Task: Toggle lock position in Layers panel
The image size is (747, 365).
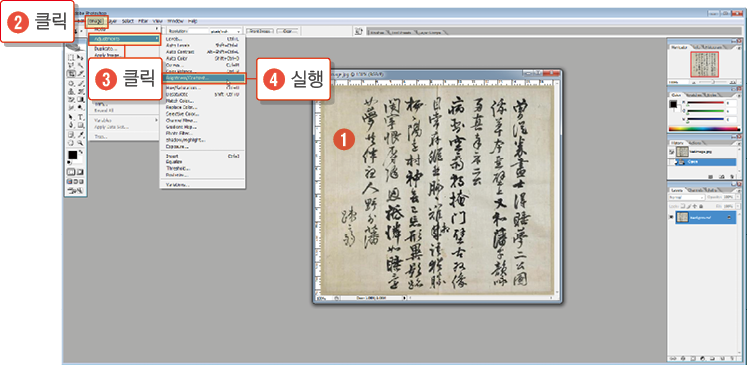Action: click(695, 206)
